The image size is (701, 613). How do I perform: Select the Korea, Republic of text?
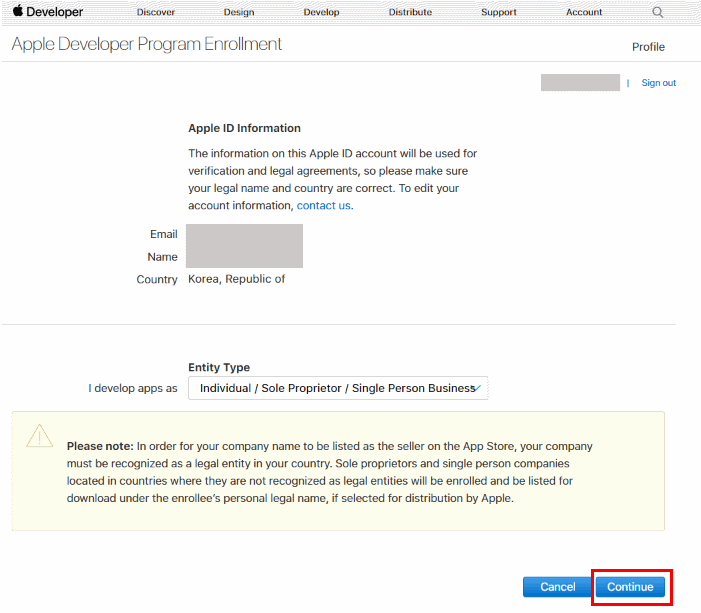point(236,279)
